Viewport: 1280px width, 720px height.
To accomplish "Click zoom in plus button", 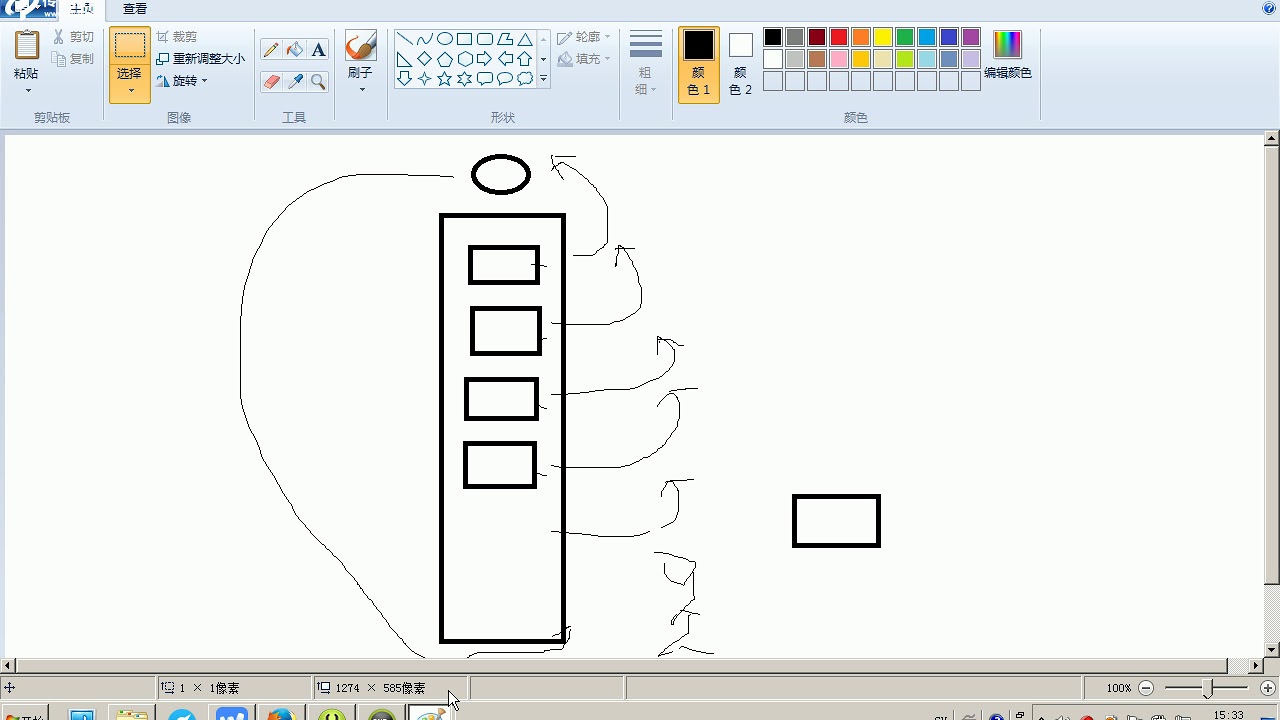I will [1268, 688].
